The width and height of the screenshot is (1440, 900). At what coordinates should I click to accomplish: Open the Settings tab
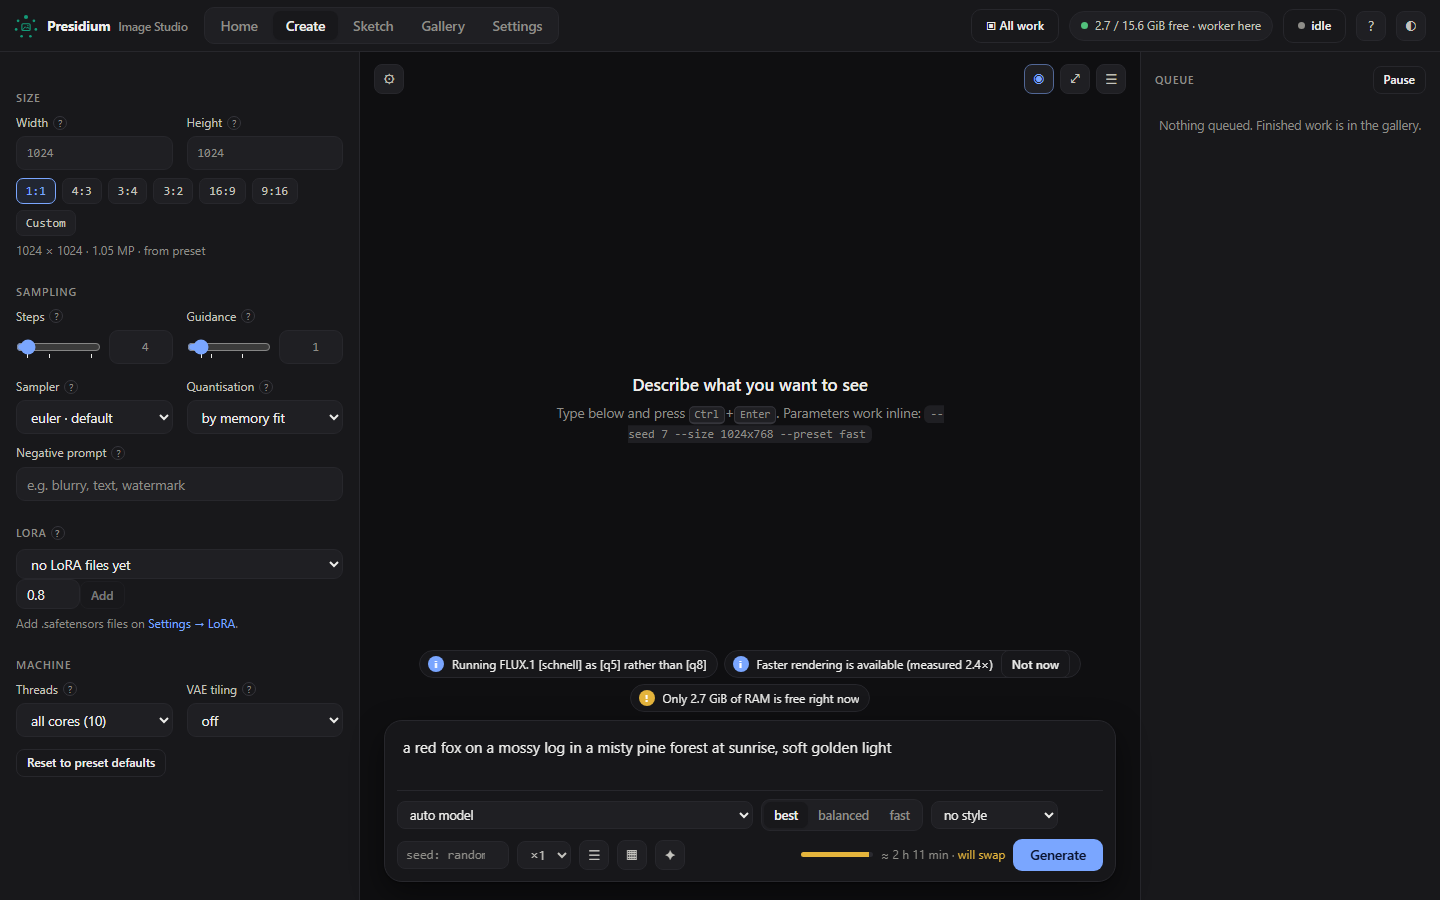coord(517,26)
